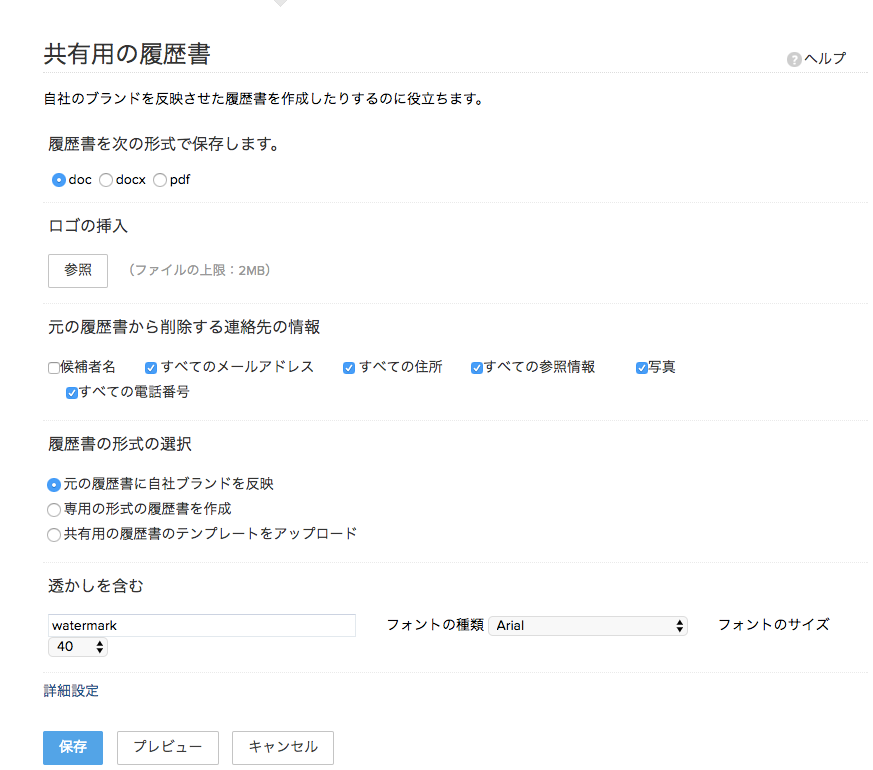Select the pdf format radio button
The height and width of the screenshot is (770, 873).
[160, 180]
